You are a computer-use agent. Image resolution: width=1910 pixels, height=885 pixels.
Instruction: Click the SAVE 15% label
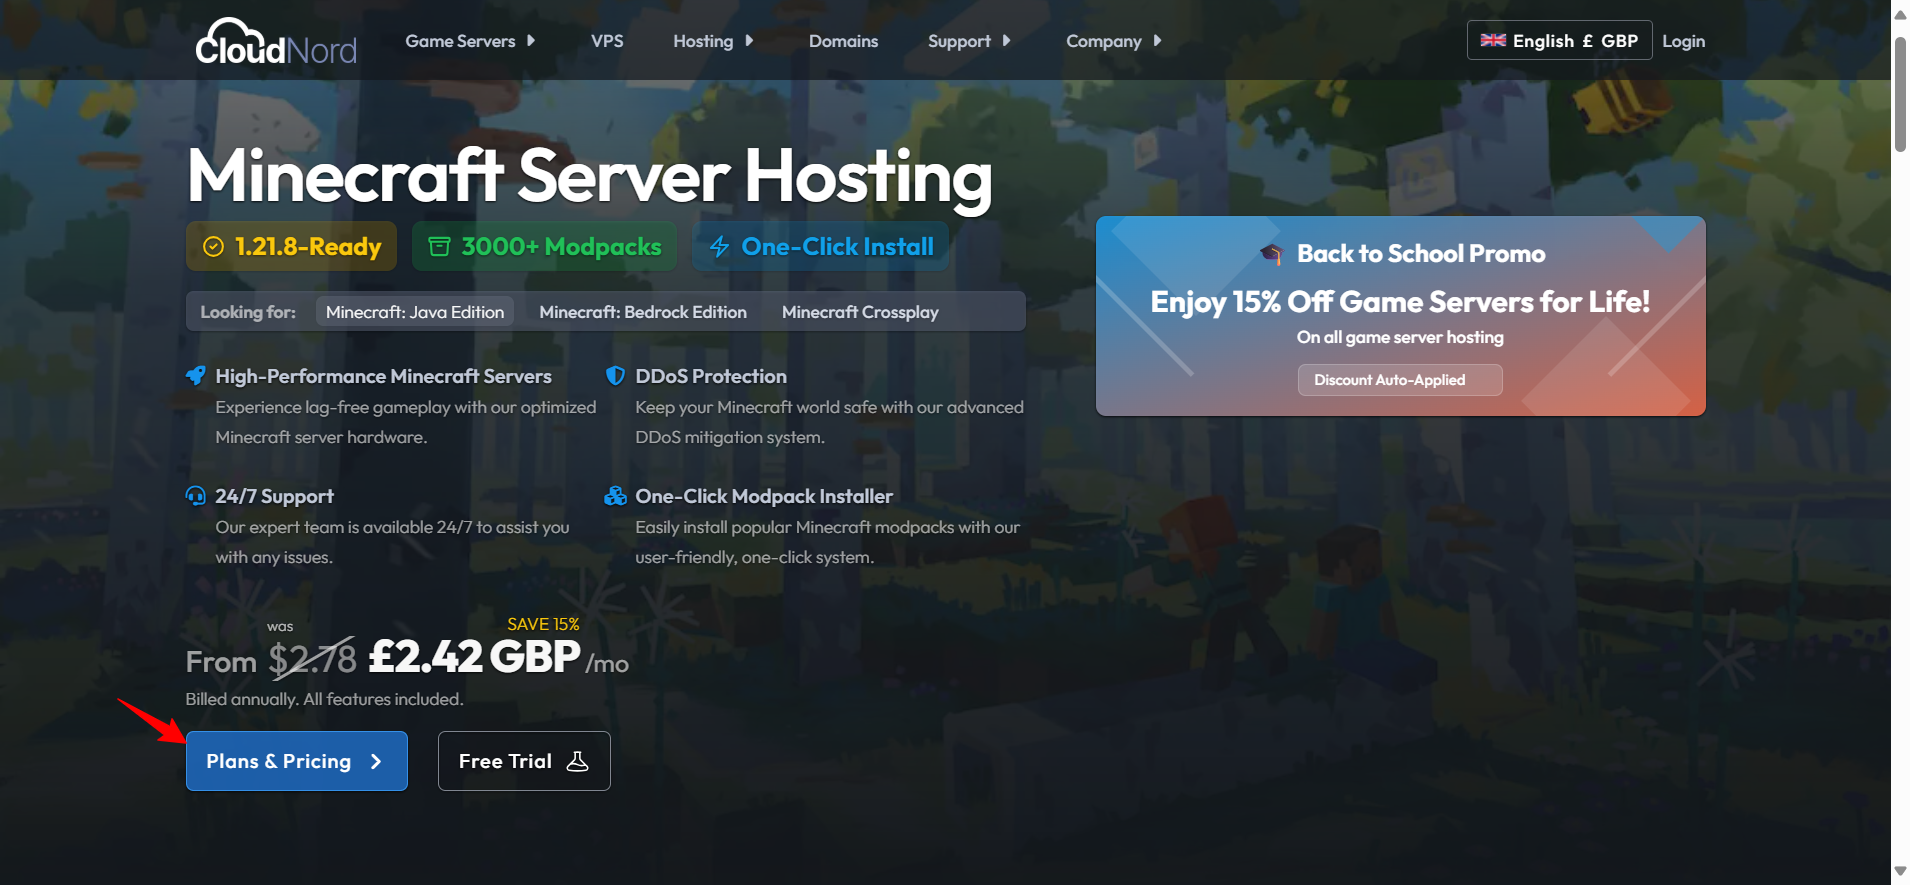[x=543, y=624]
